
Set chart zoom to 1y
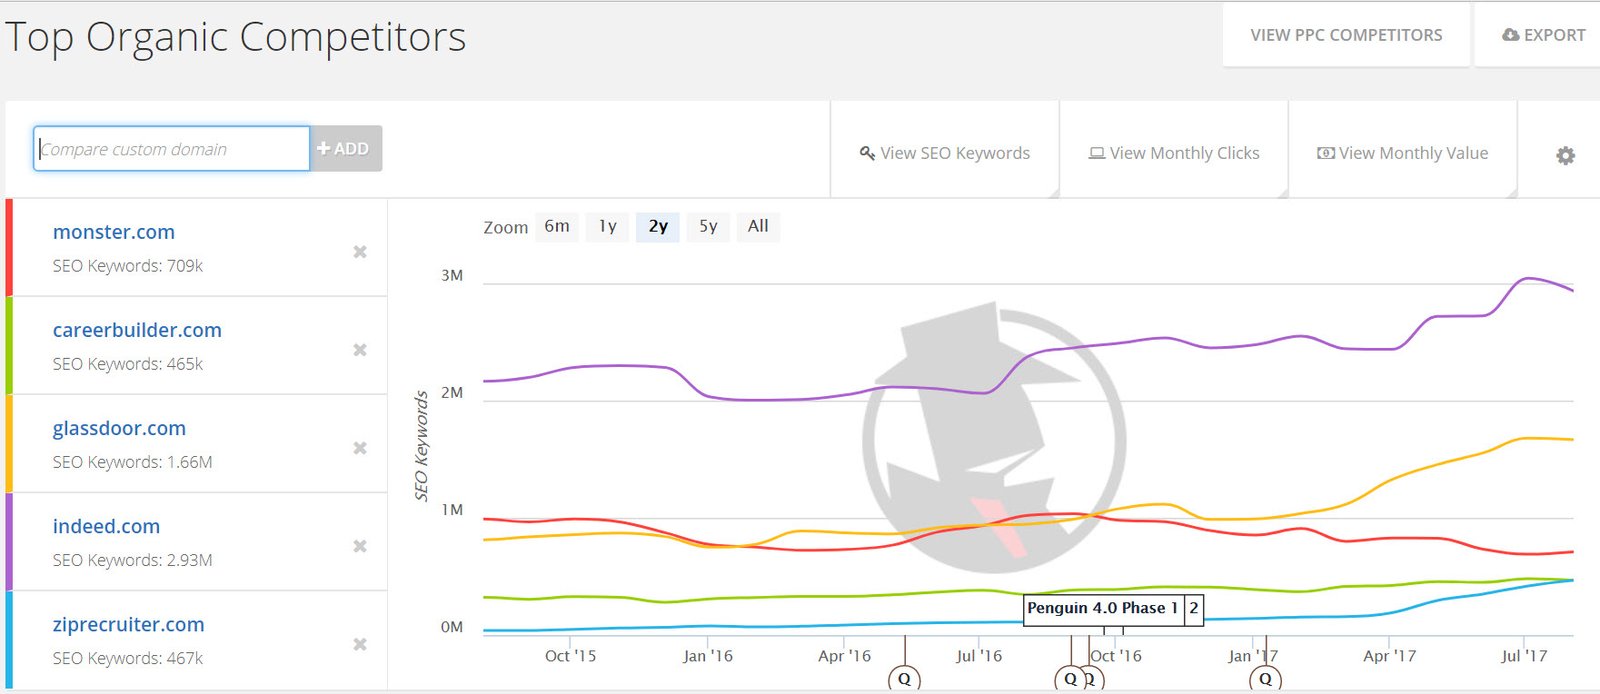608,227
